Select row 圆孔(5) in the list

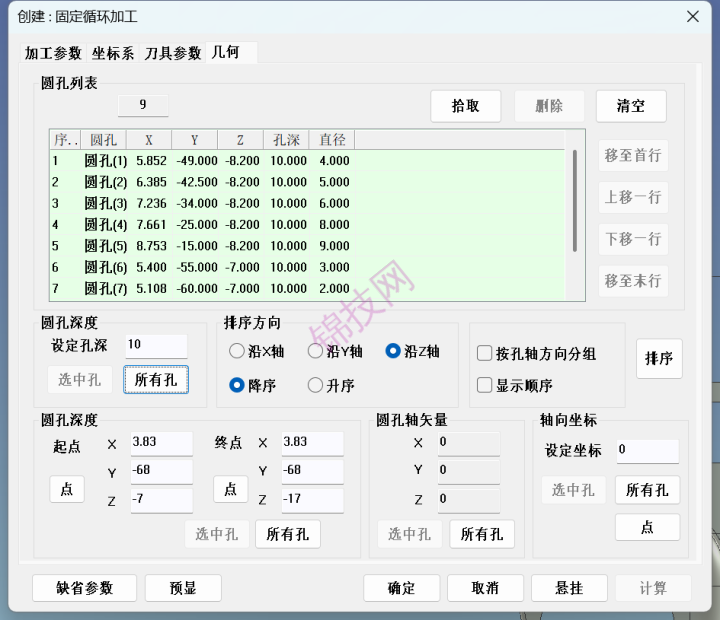pyautogui.click(x=307, y=246)
